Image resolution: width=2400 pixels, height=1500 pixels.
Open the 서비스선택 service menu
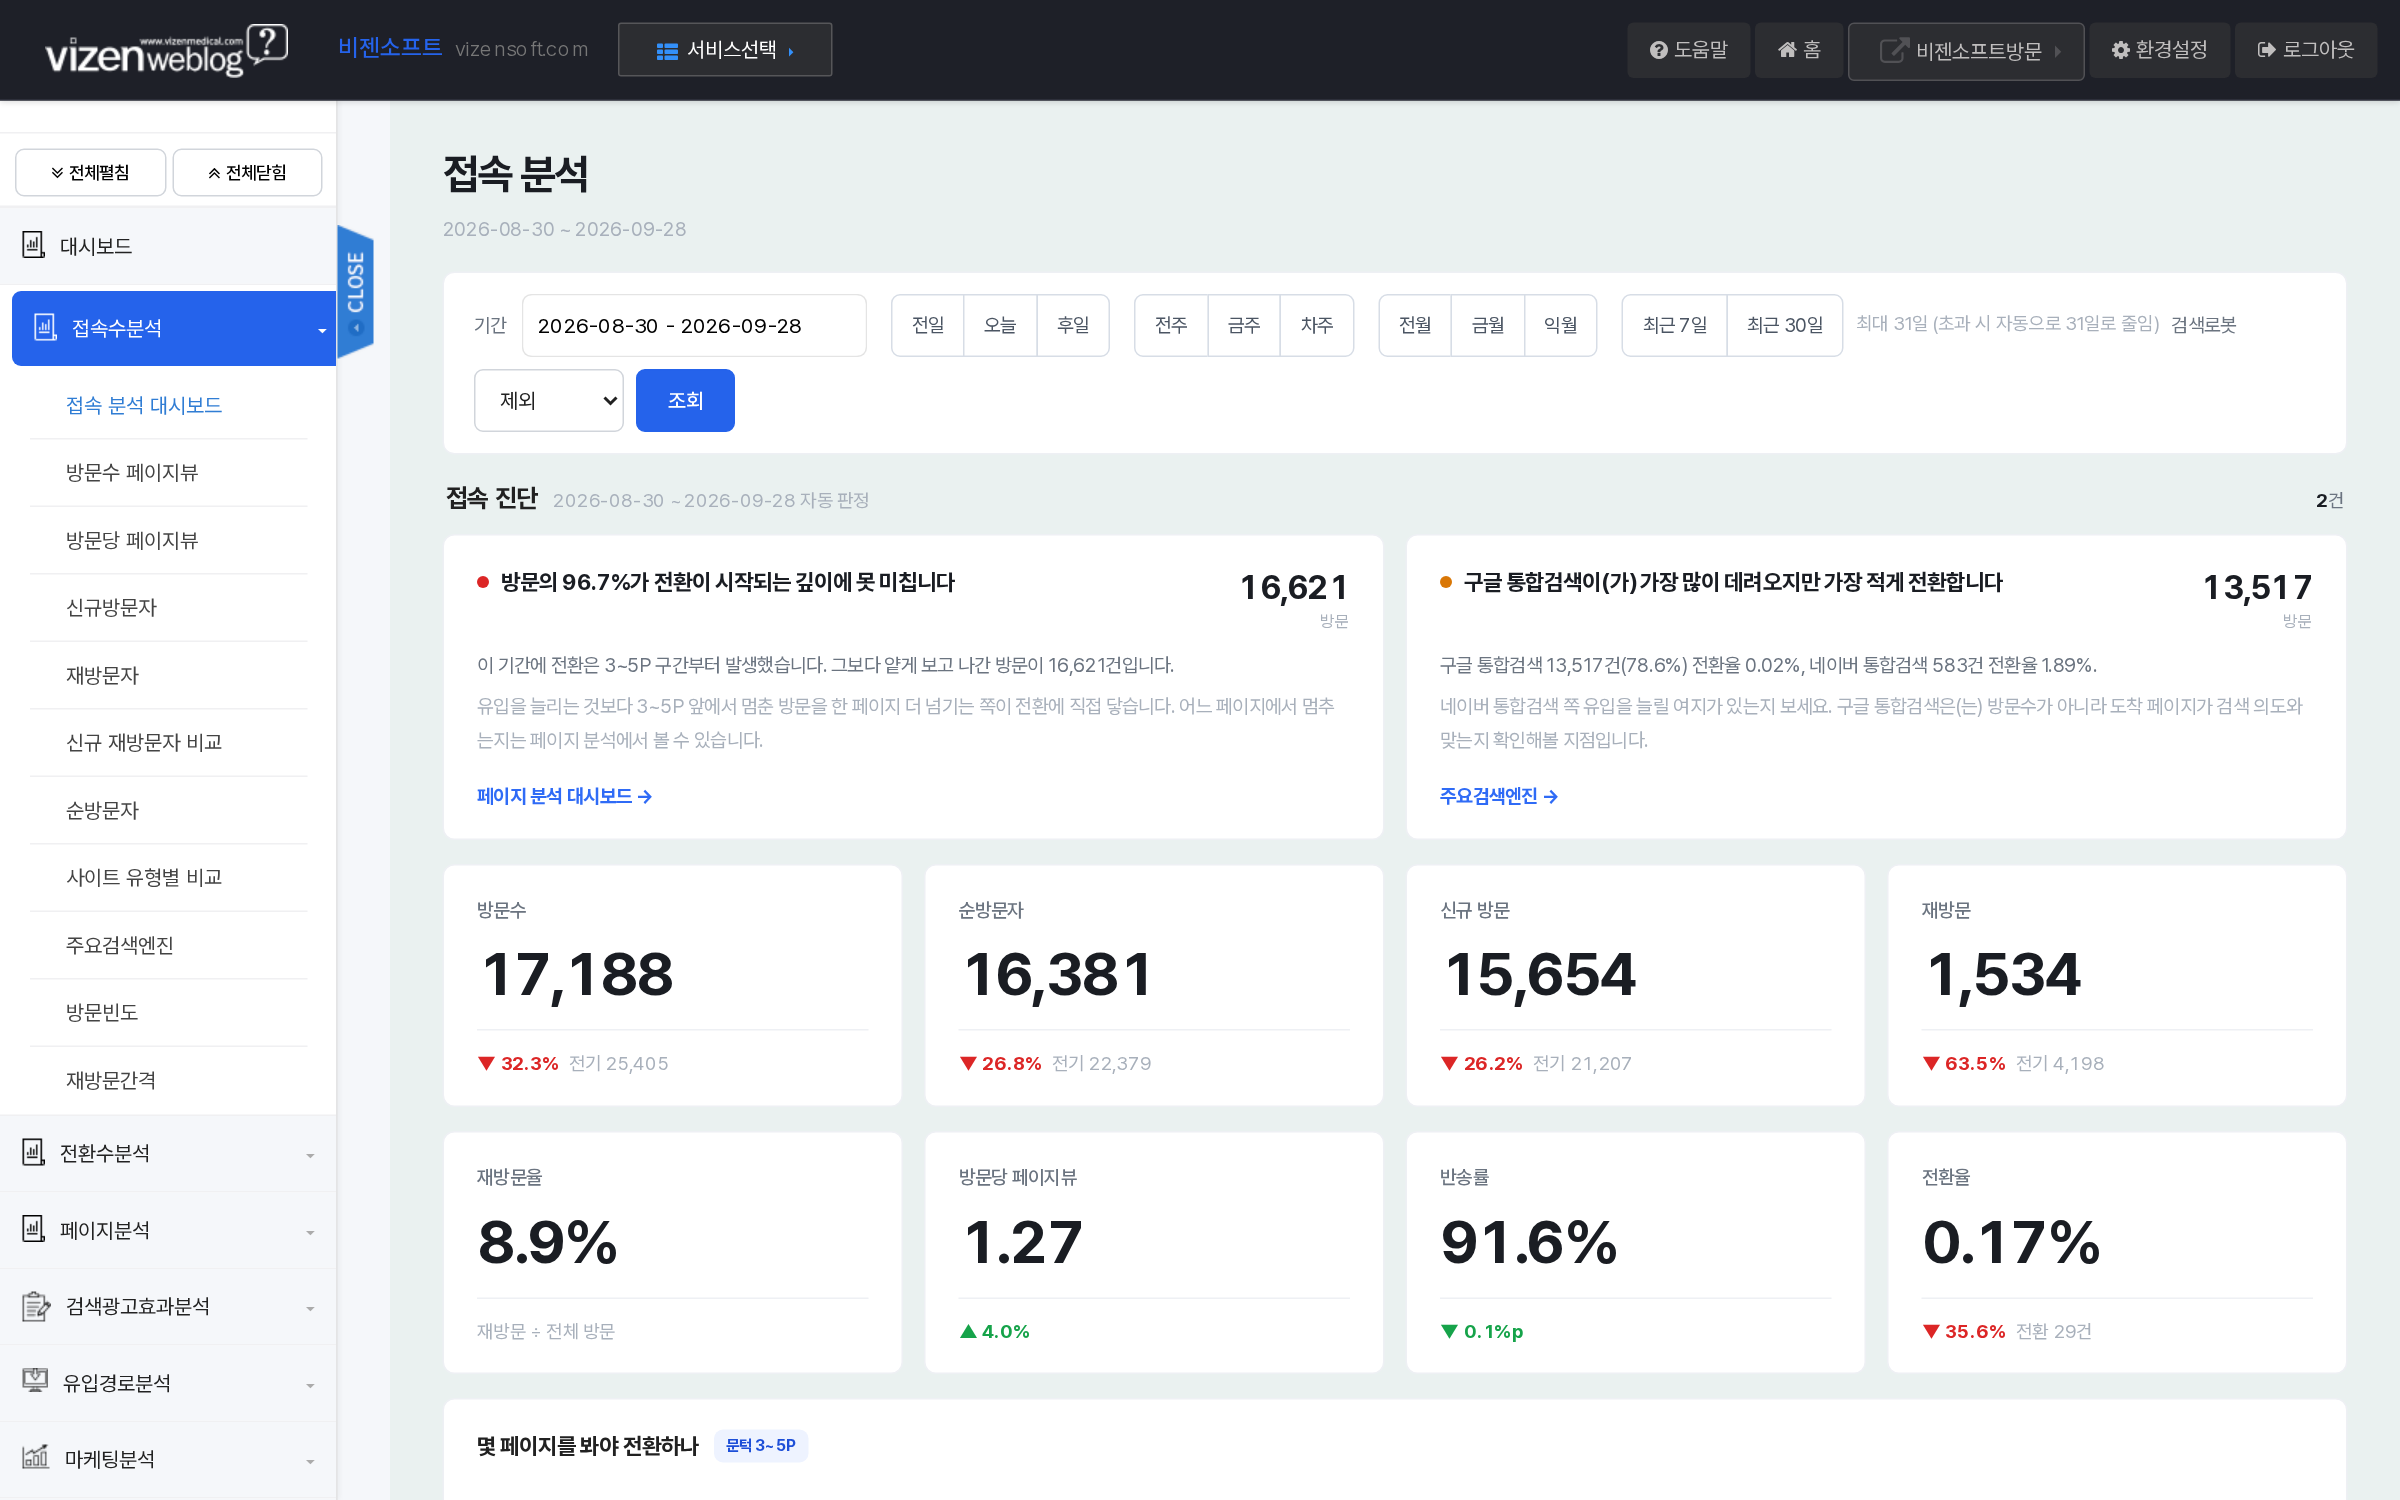click(x=725, y=50)
